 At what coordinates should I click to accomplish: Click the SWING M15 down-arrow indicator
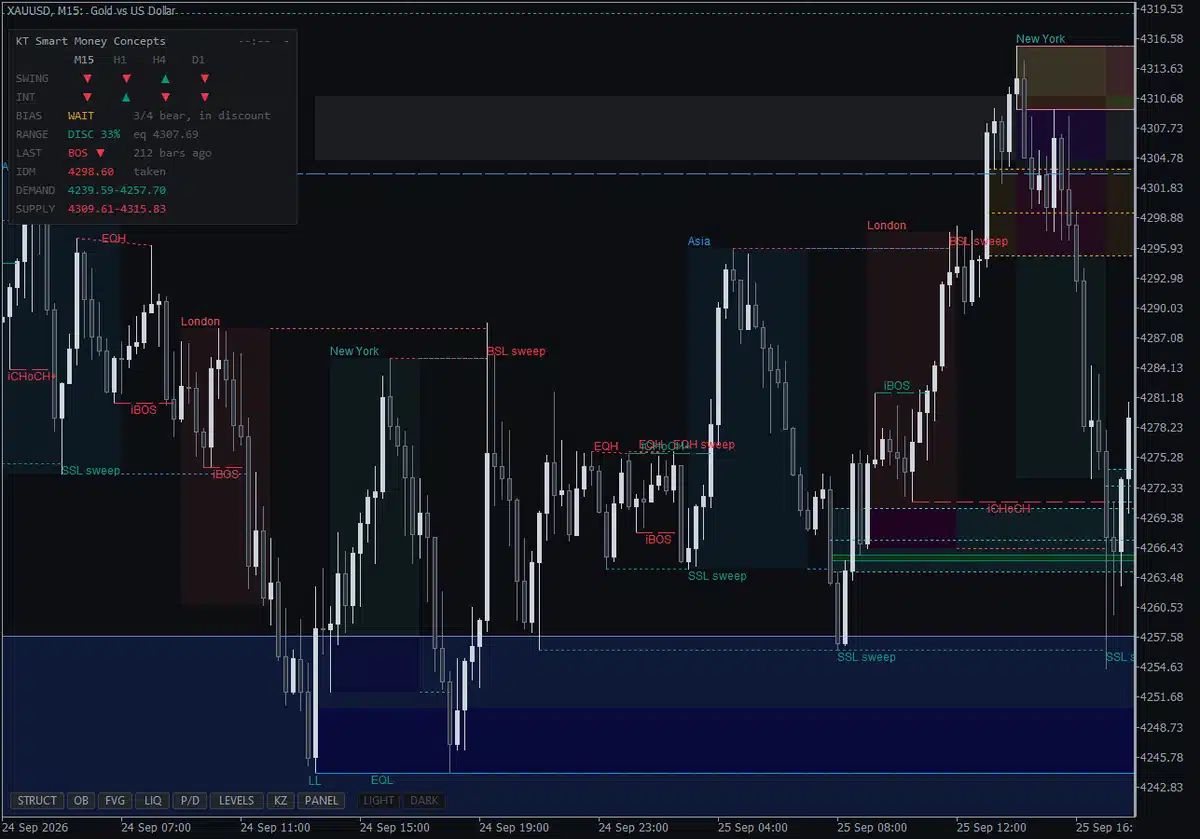[x=87, y=78]
